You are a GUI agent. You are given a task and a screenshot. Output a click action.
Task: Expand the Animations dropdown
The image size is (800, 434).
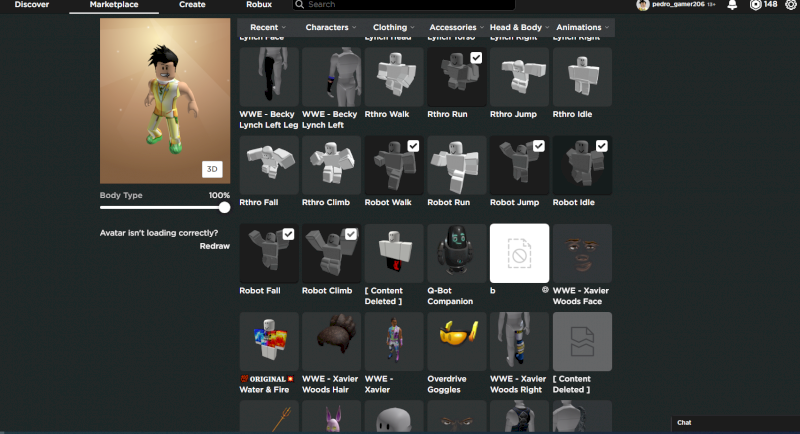(583, 27)
